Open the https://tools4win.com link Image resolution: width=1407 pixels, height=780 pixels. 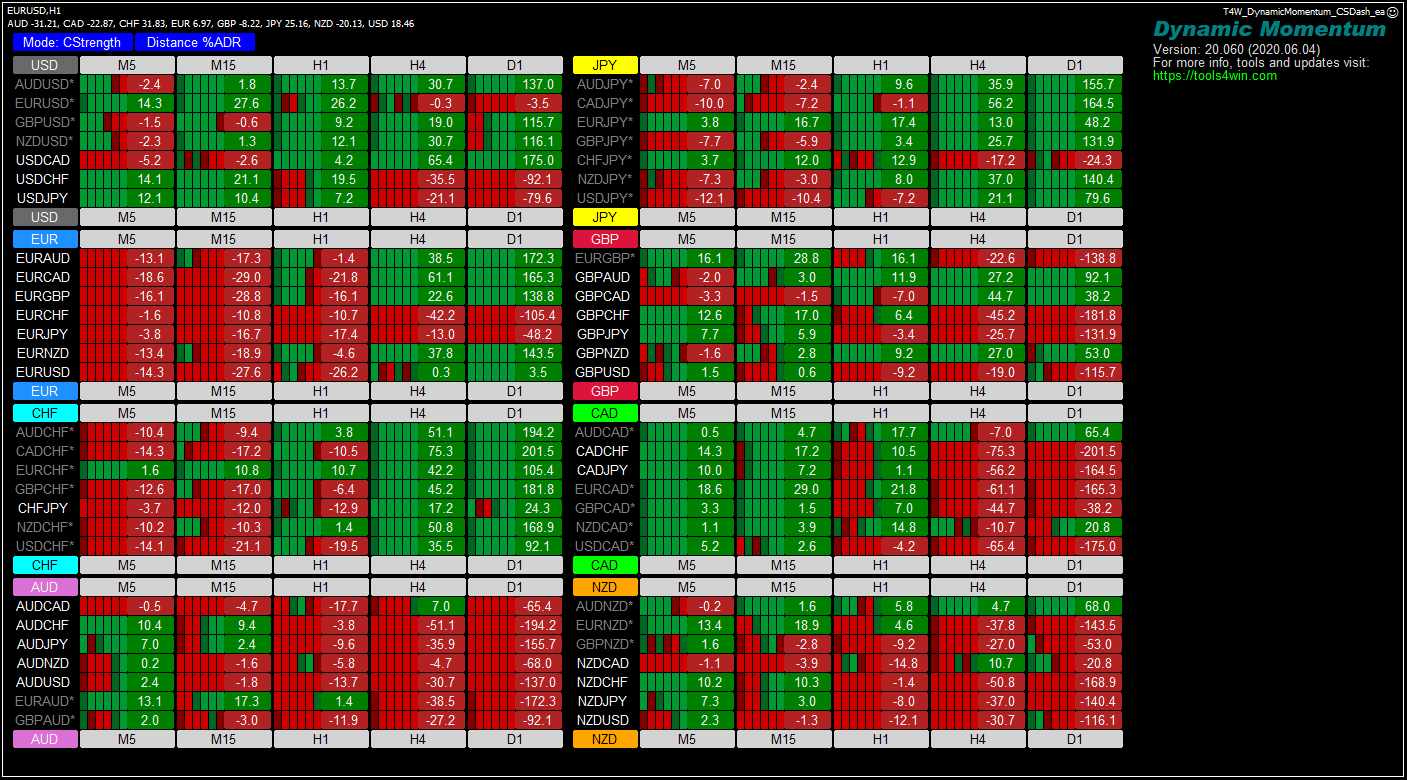(x=1215, y=76)
